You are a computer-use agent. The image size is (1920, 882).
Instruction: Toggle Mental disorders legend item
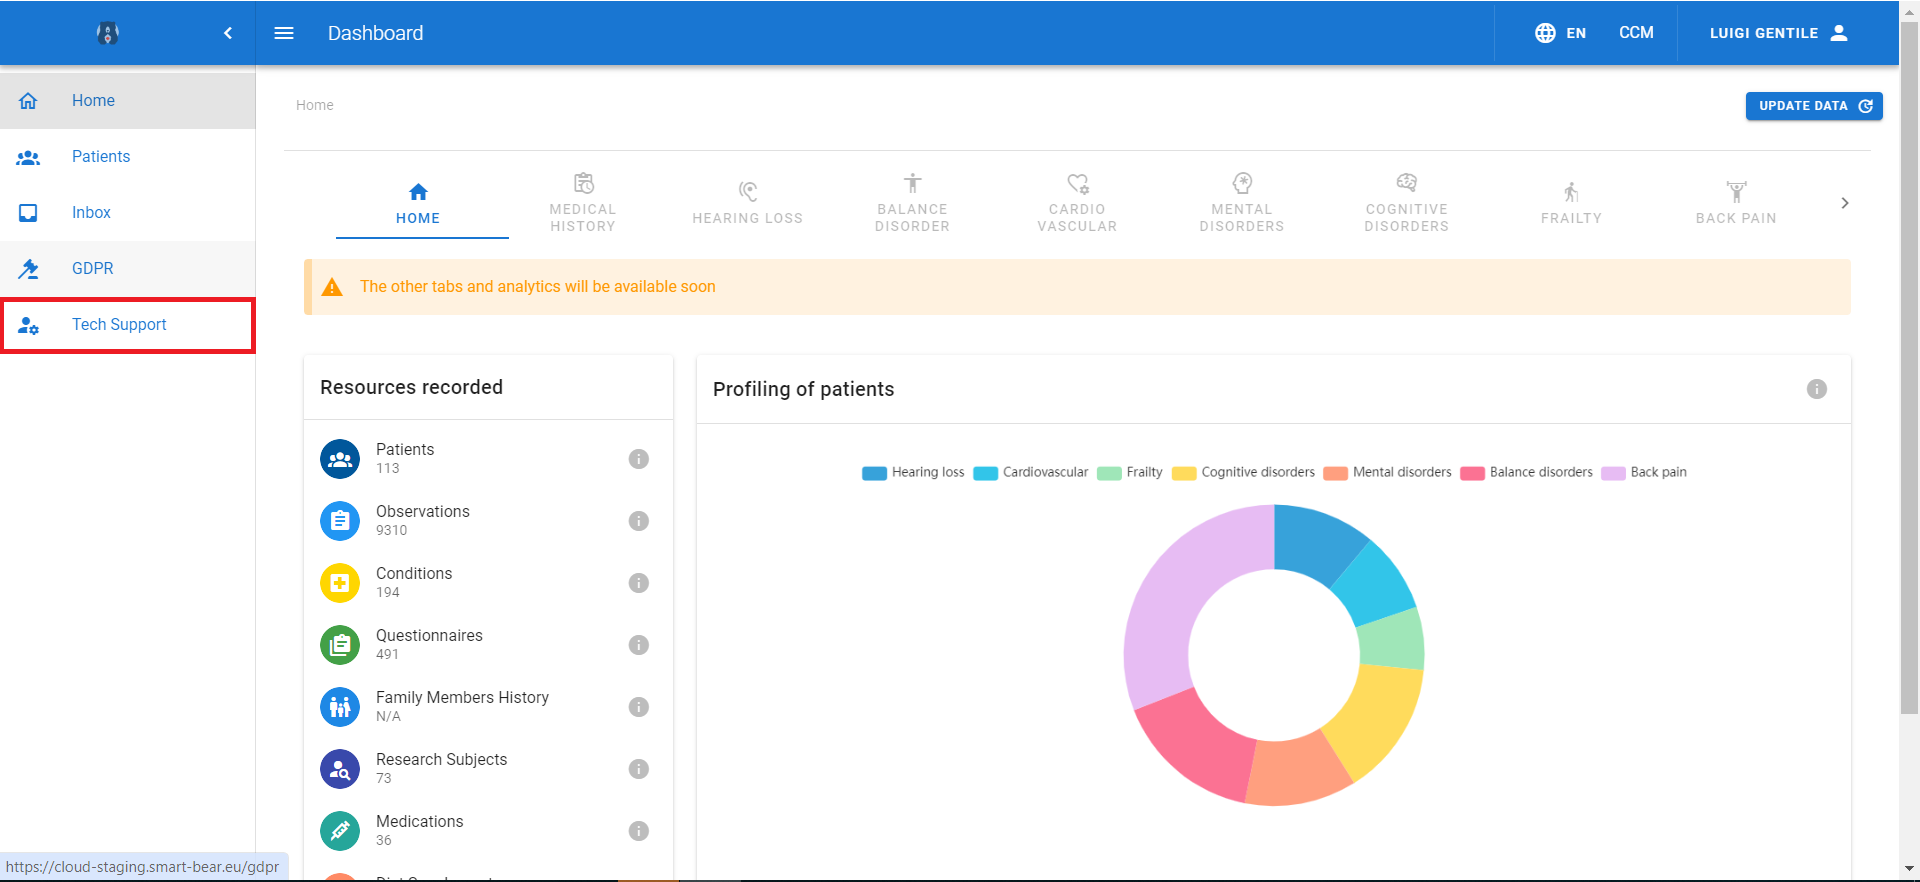(x=1388, y=473)
